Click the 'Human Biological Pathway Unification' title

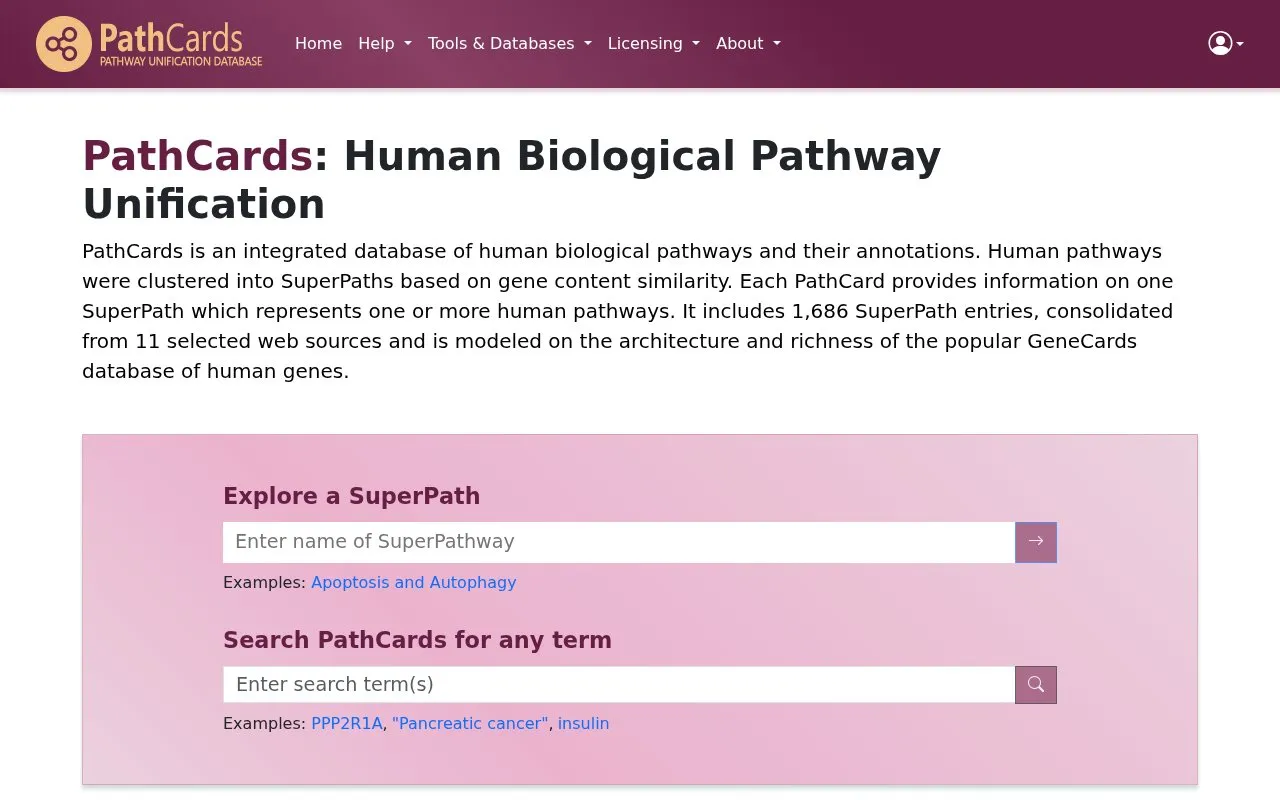tap(511, 180)
